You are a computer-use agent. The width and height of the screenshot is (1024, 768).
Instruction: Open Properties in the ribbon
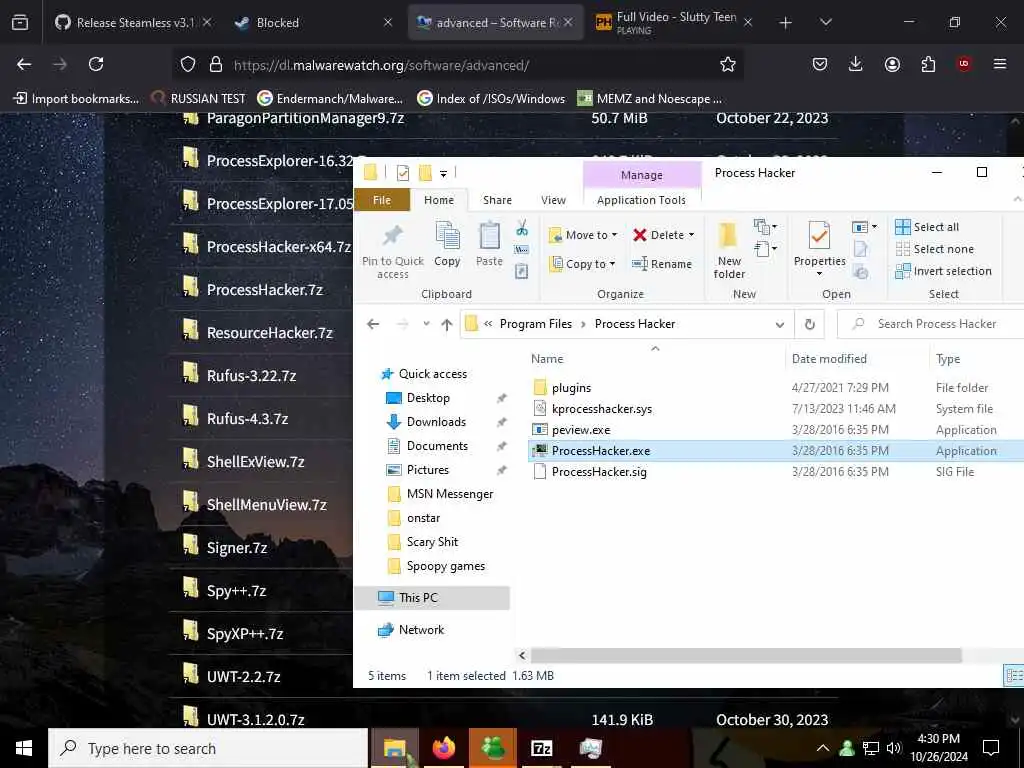point(820,247)
